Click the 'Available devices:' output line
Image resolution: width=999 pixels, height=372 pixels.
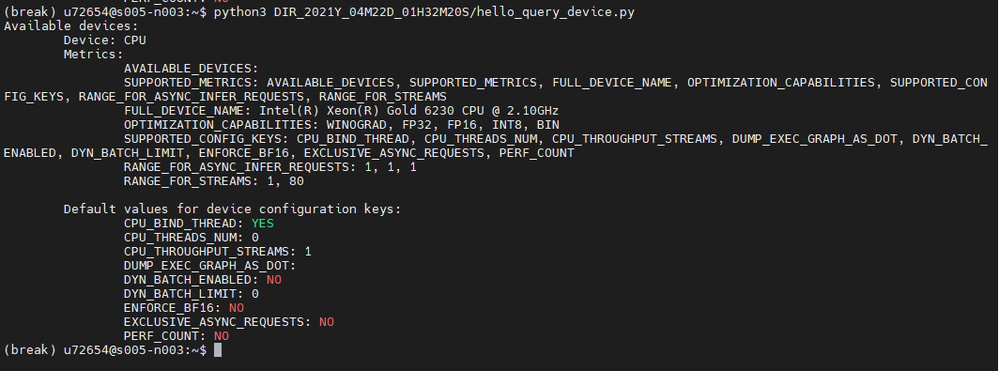[x=71, y=26]
